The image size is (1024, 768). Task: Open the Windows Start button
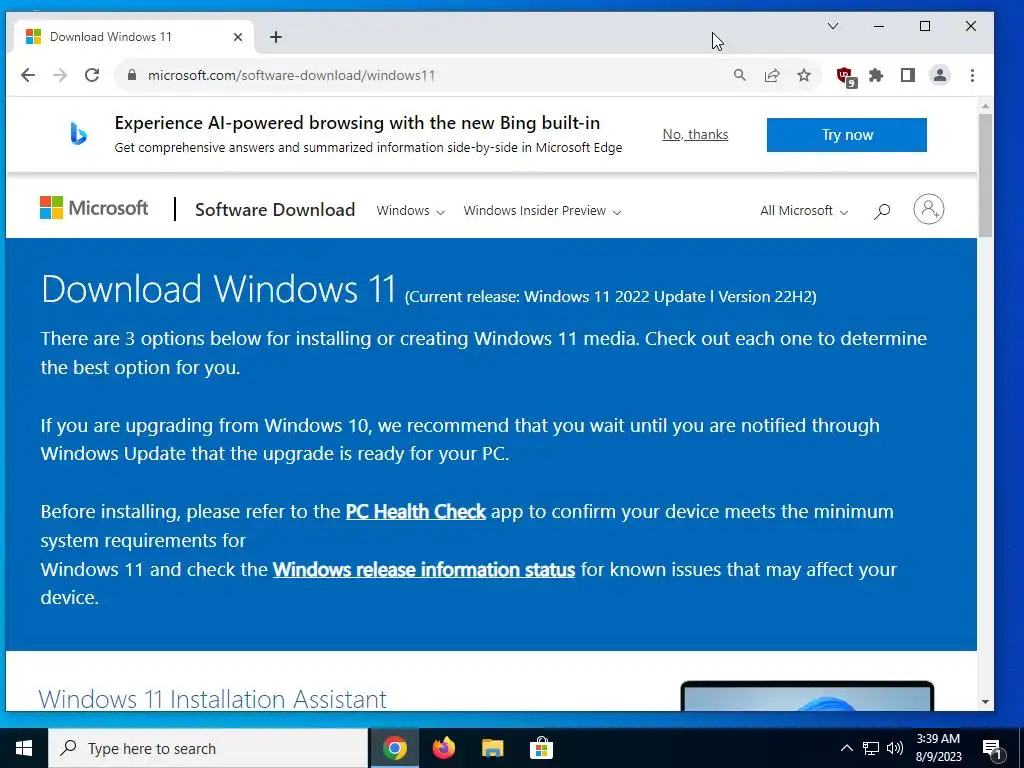[x=24, y=748]
